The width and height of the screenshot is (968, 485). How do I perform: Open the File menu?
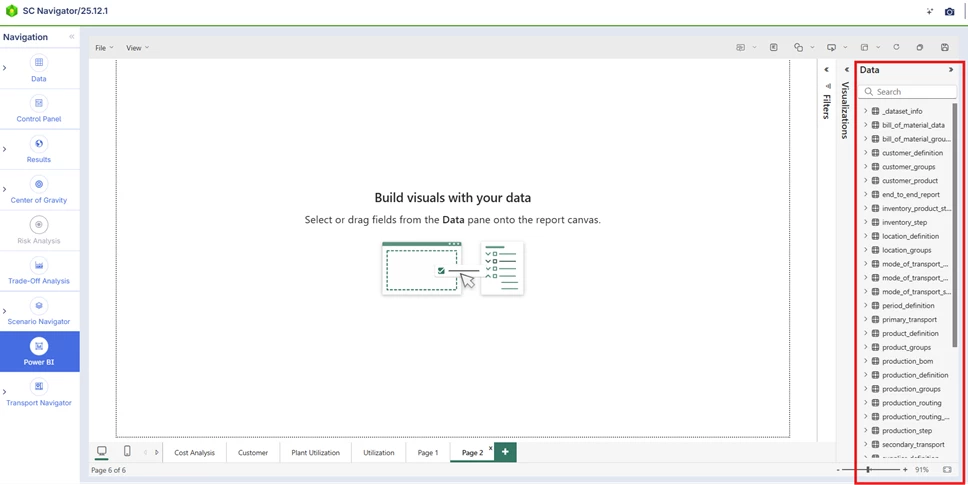click(x=104, y=48)
